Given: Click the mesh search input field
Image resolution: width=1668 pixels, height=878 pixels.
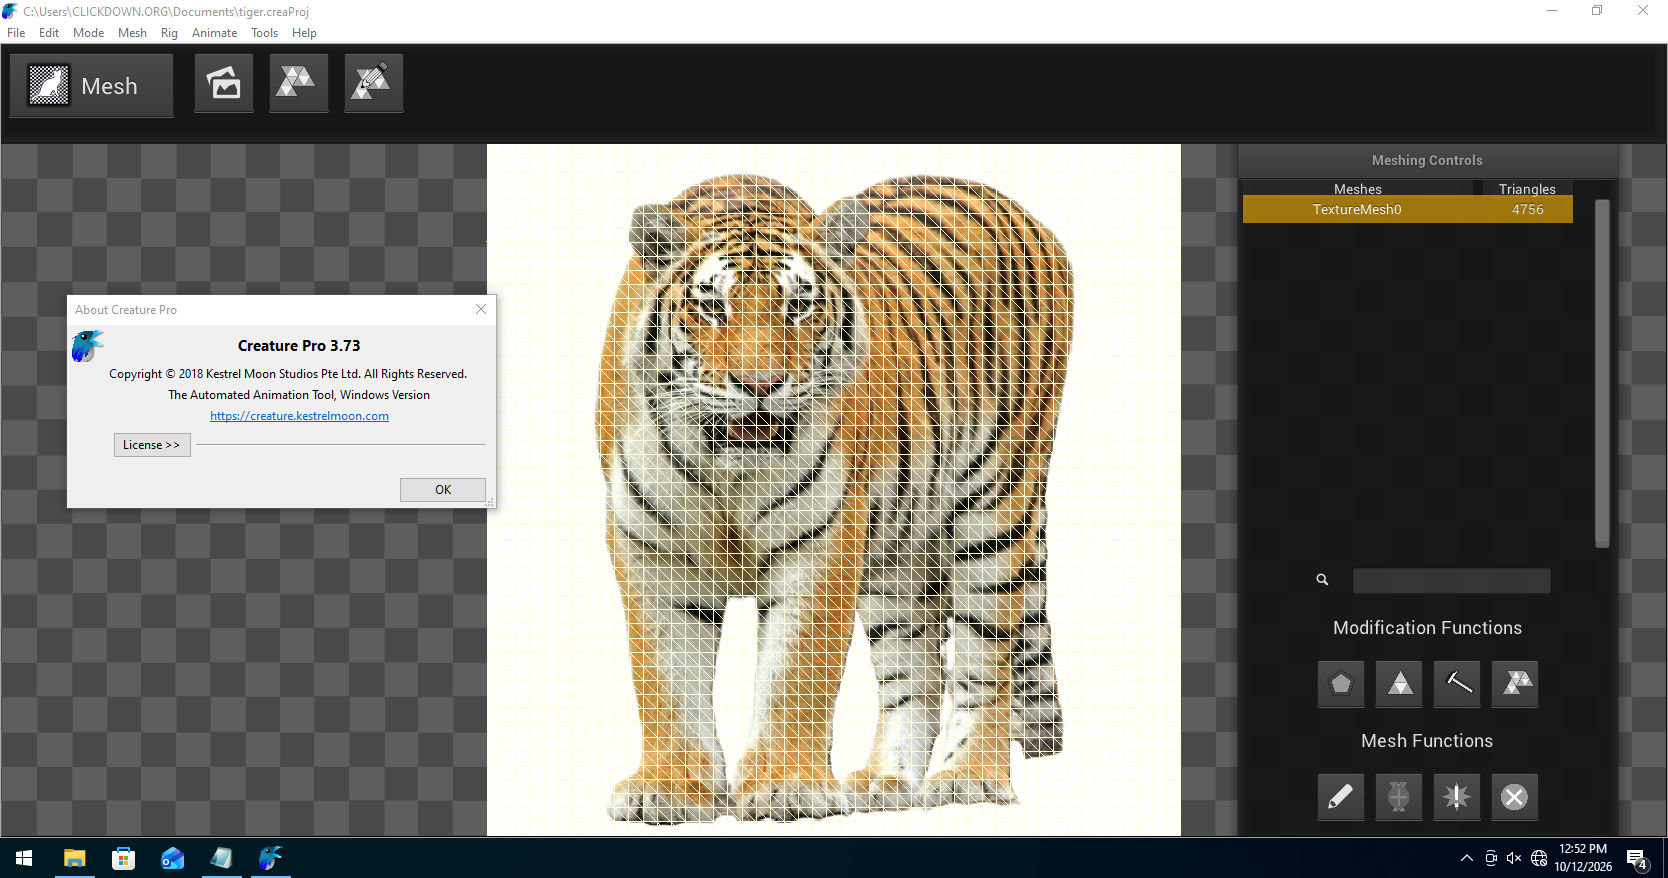Looking at the screenshot, I should pos(1451,581).
